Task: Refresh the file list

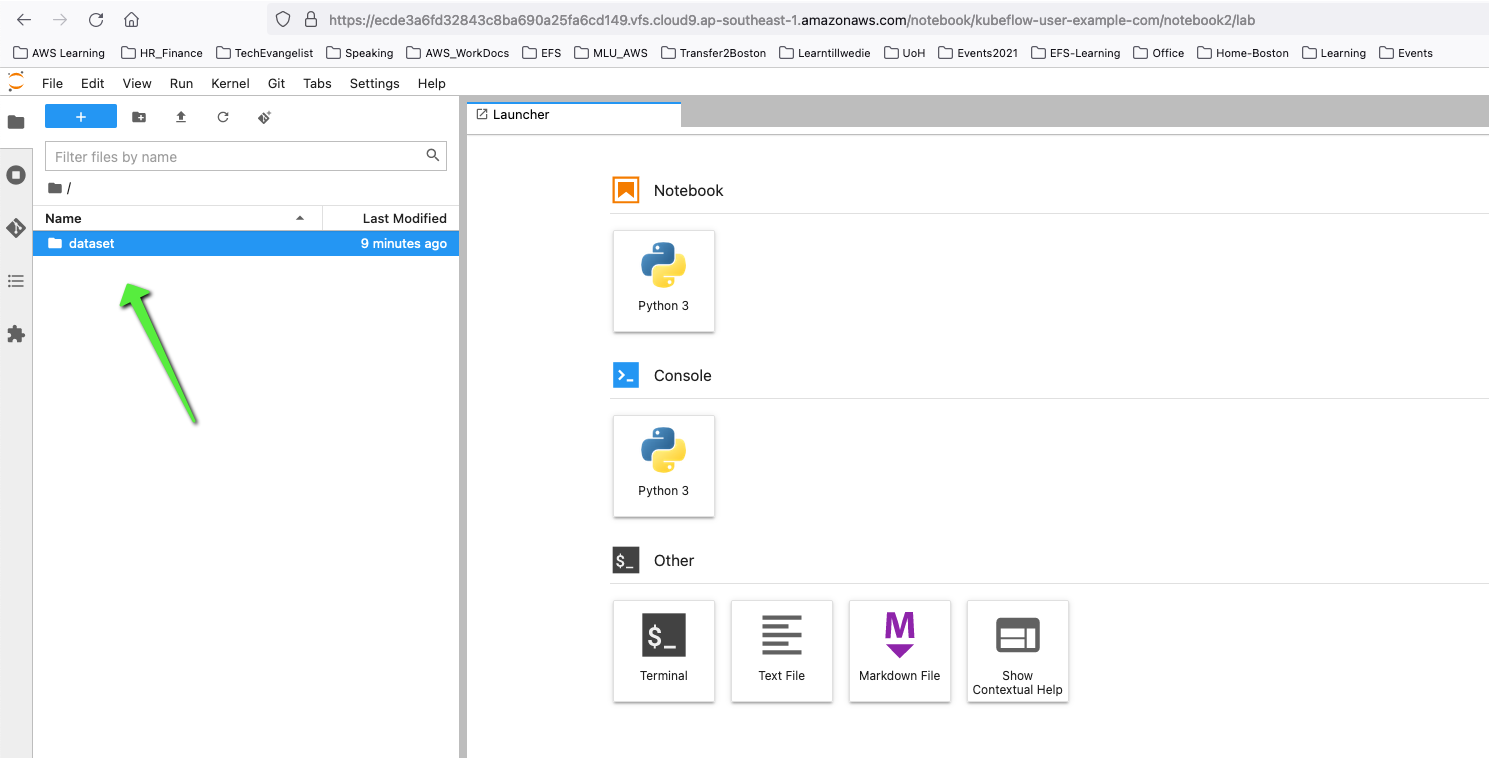Action: tap(223, 117)
